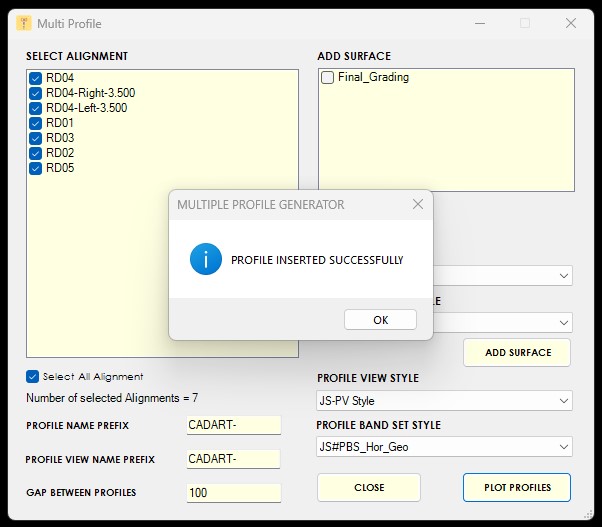This screenshot has height=527, width=602.
Task: Toggle Select All Alignment checkbox
Action: coord(33,377)
